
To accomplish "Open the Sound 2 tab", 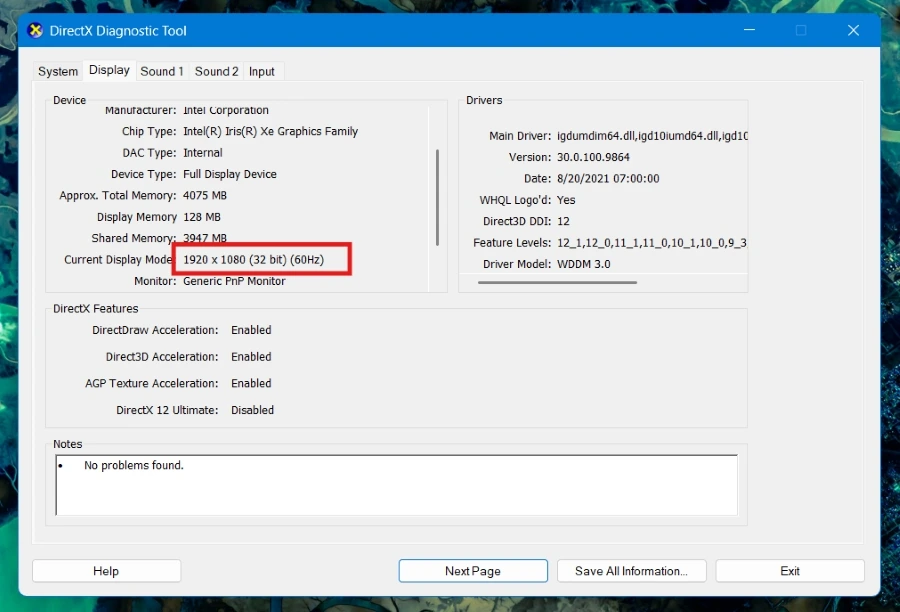I will 216,71.
